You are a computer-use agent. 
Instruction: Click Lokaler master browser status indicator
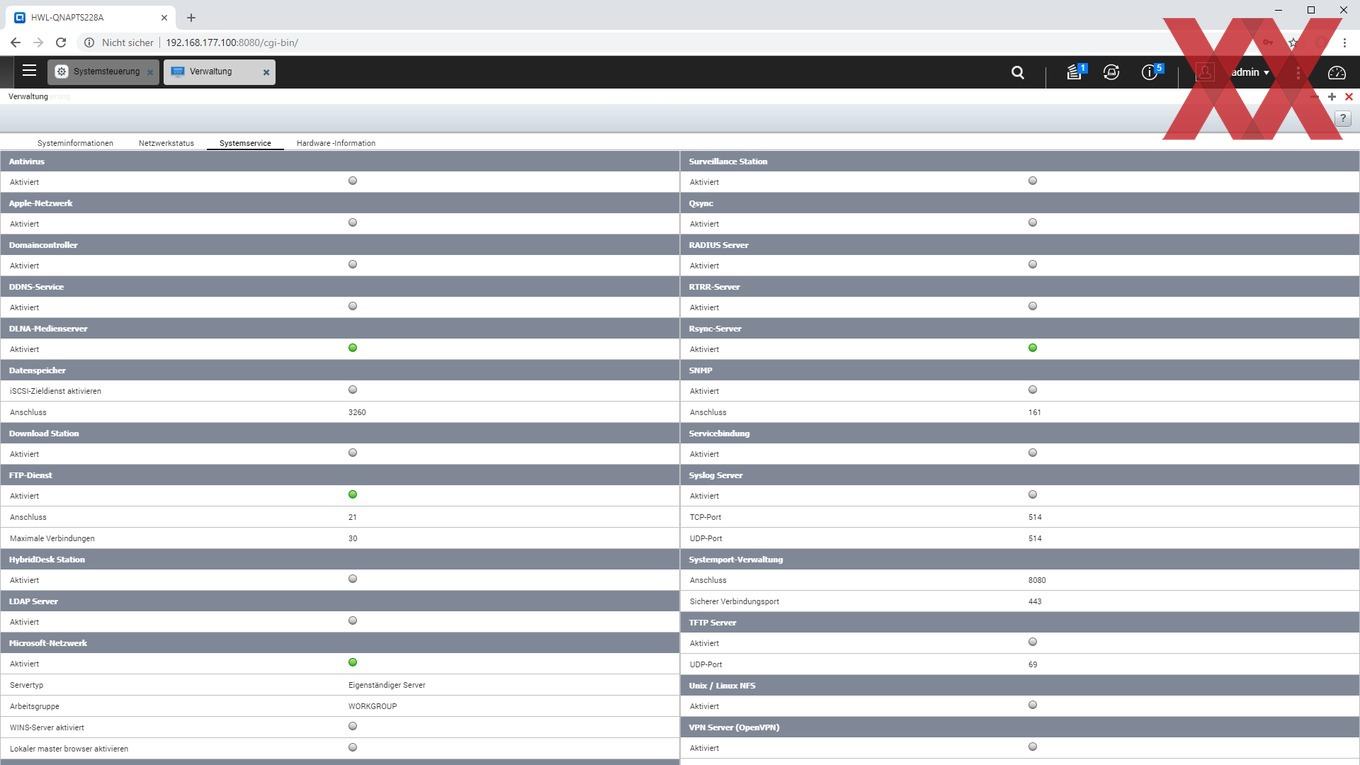[353, 747]
